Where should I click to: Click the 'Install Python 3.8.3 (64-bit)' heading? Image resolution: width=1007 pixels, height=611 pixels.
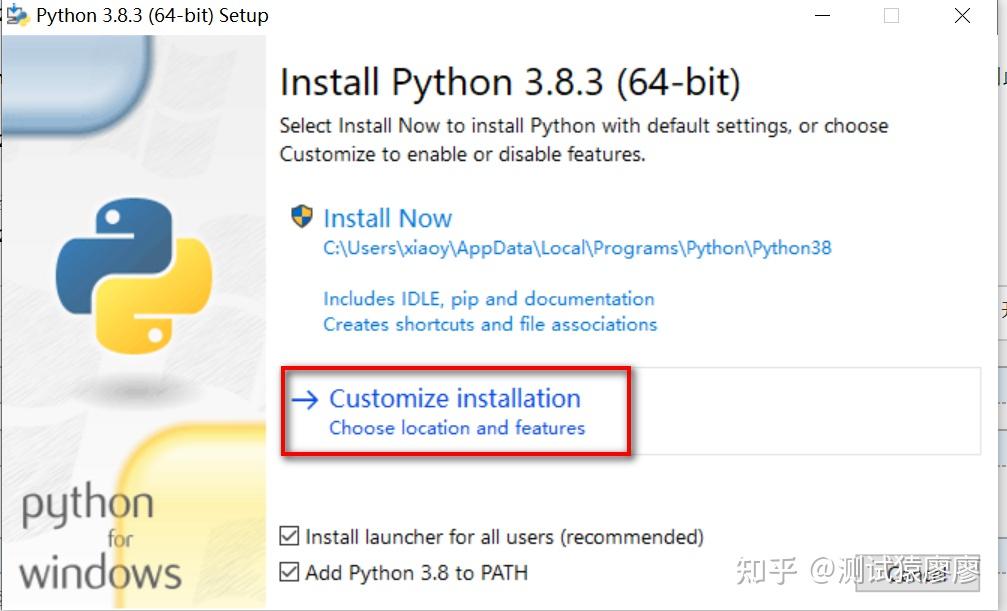pyautogui.click(x=511, y=82)
